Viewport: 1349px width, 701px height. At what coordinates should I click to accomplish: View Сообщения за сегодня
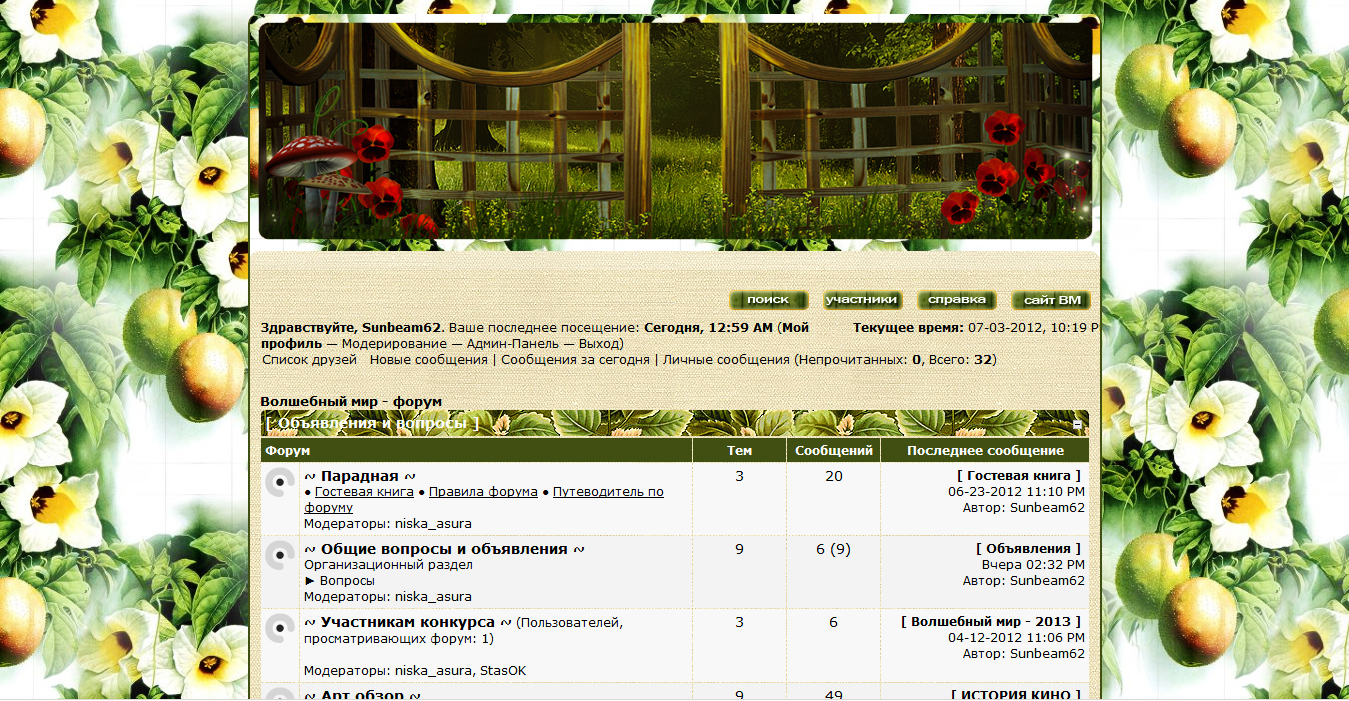(575, 359)
